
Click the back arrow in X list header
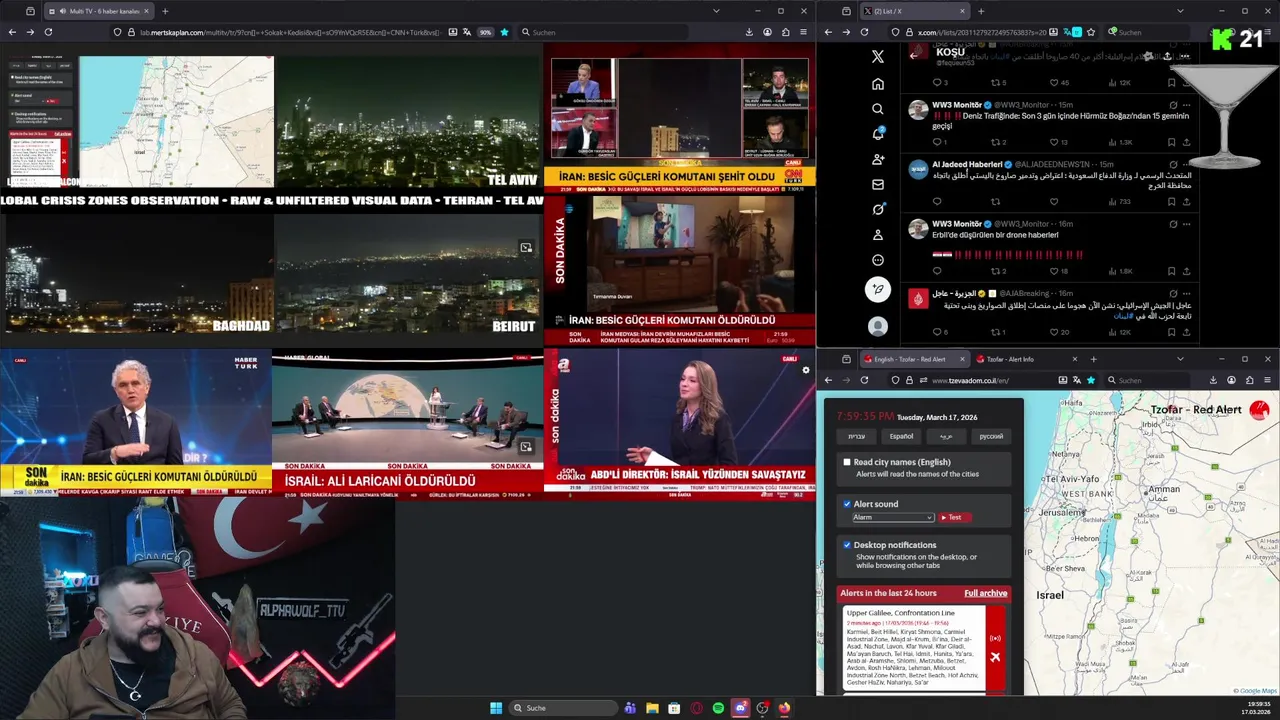point(913,55)
